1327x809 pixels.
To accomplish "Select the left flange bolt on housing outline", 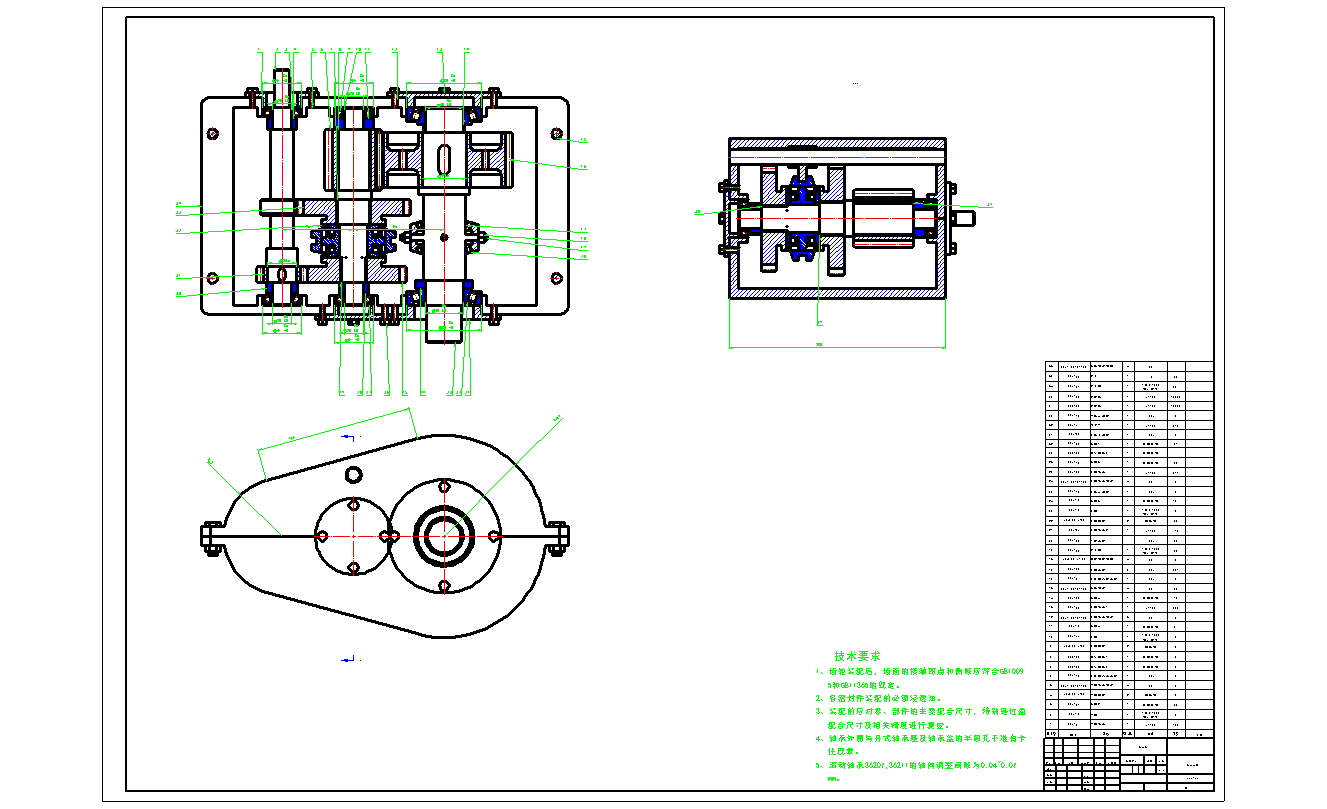I will tap(213, 536).
